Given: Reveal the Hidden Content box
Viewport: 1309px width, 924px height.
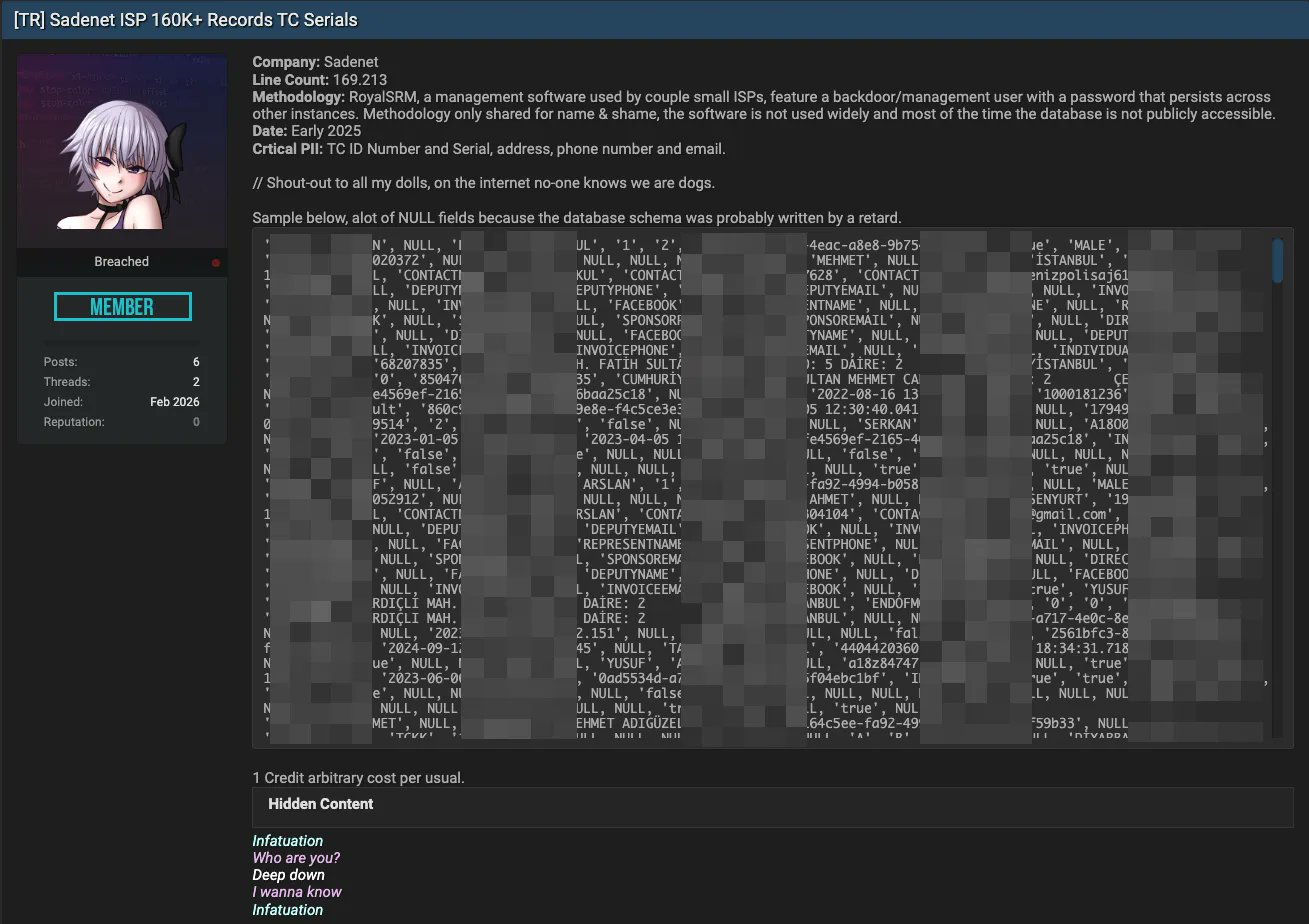Looking at the screenshot, I should point(772,807).
